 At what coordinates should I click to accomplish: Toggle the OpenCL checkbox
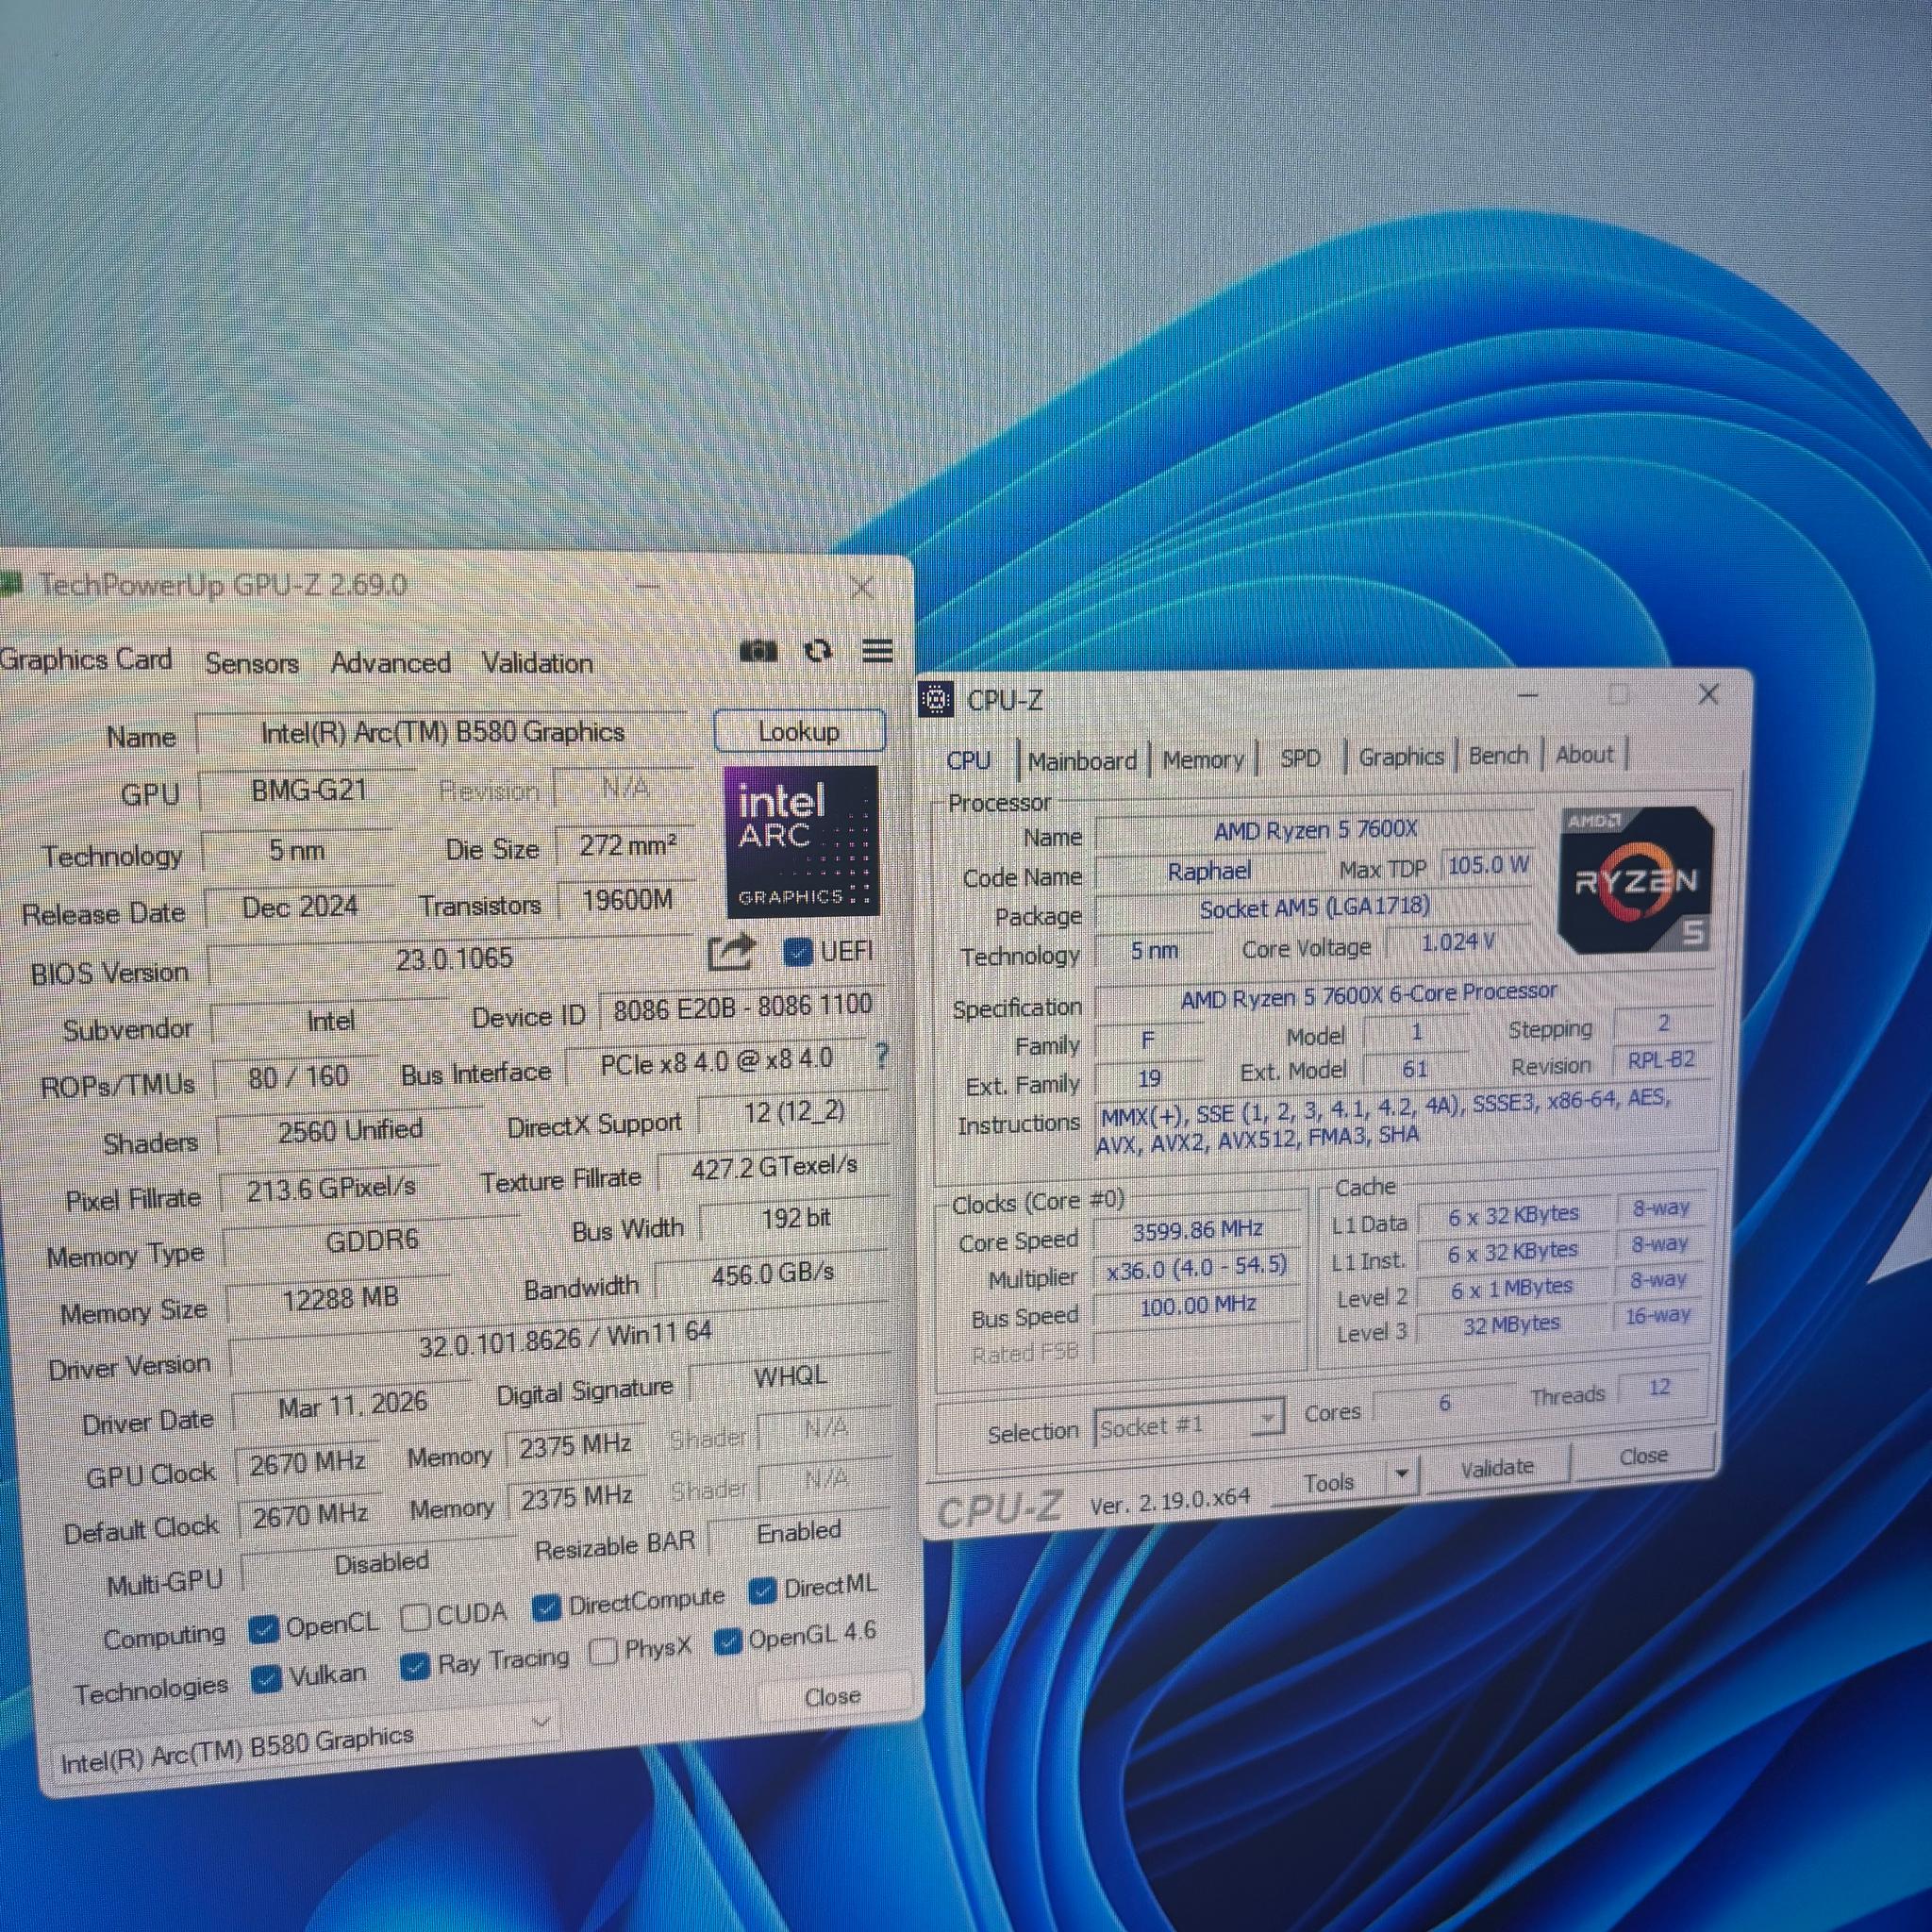pos(263,1629)
